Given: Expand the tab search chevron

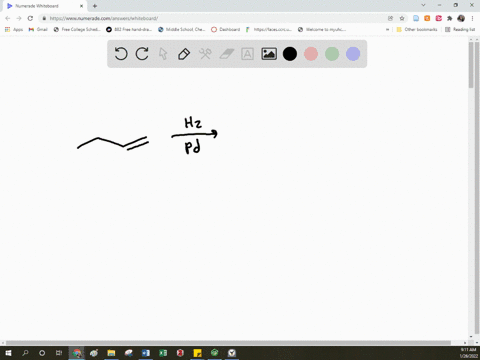Looking at the screenshot, I should [x=423, y=5].
